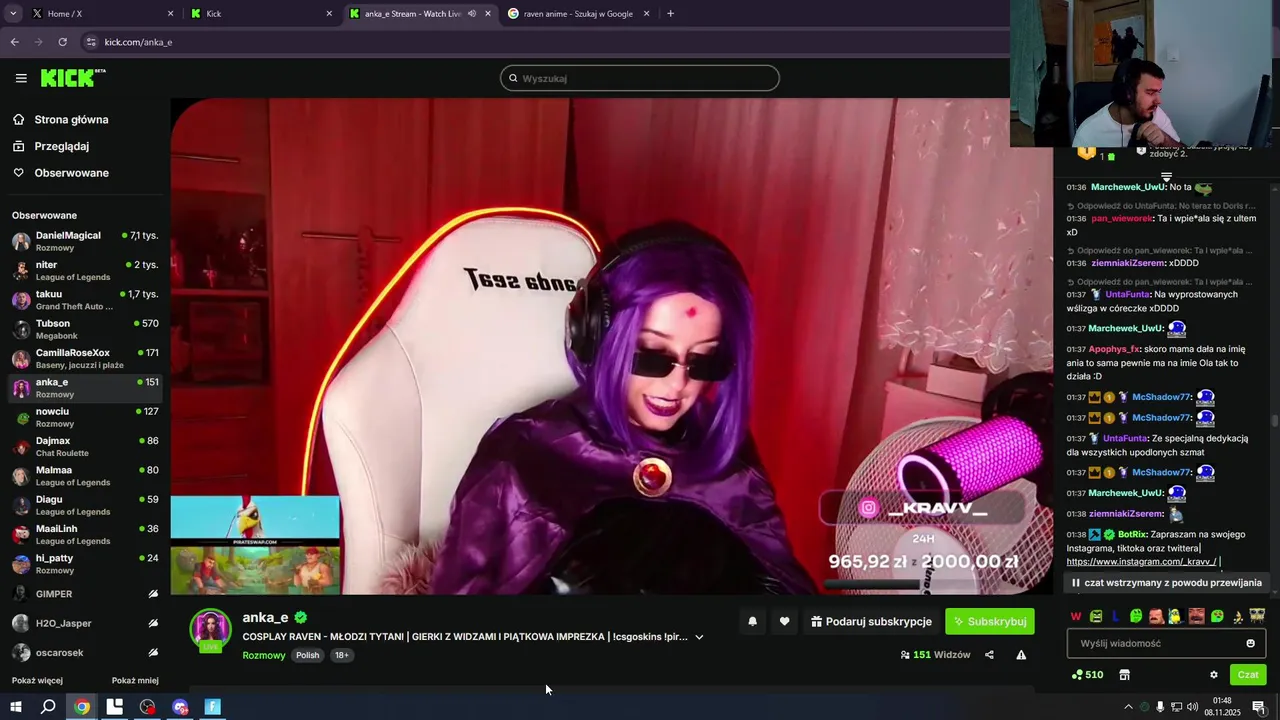The height and width of the screenshot is (720, 1280).
Task: Toggle follow heart for anka_e
Action: (x=784, y=622)
